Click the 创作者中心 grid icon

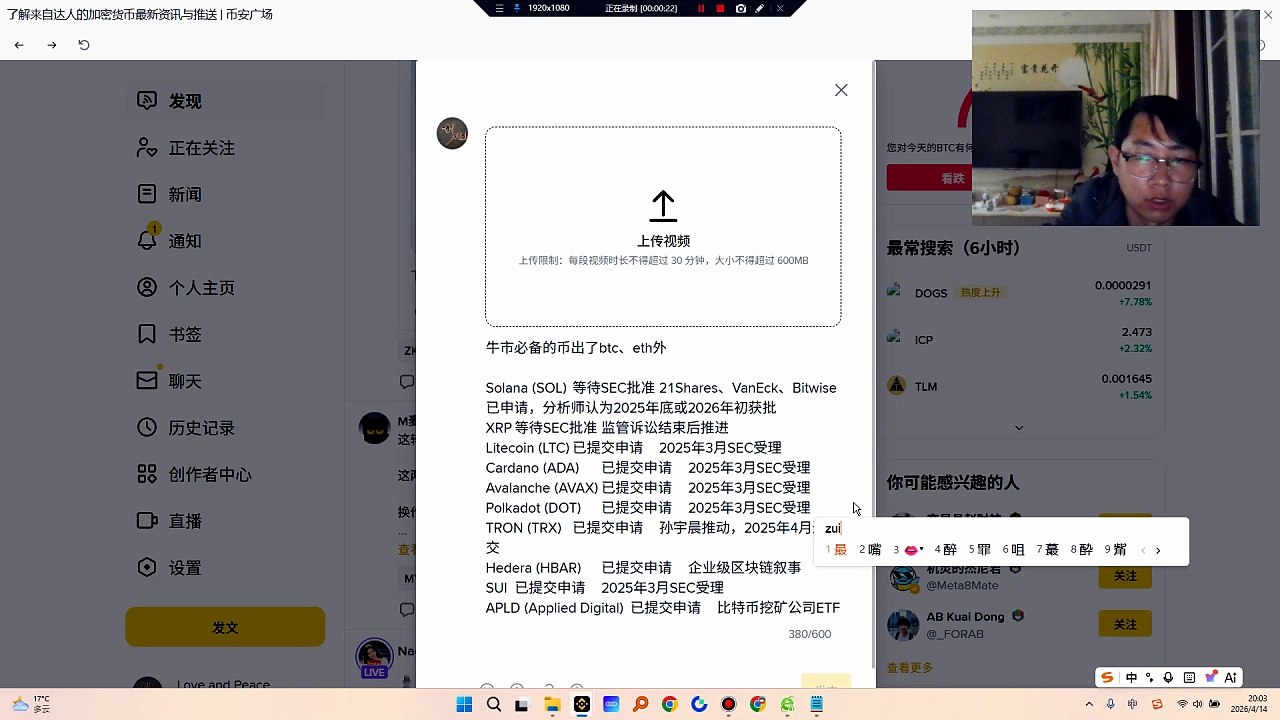(x=147, y=474)
